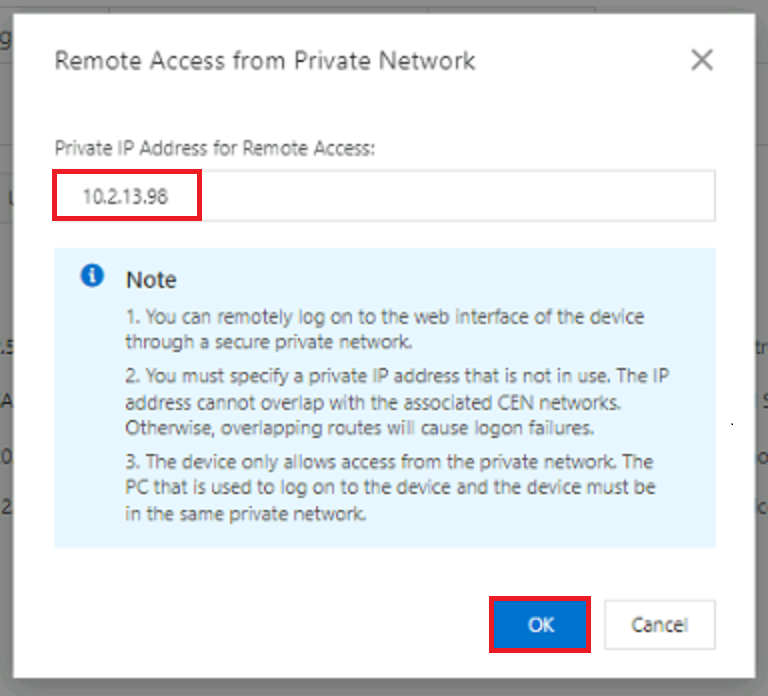
Task: Click note 3 starting "The device only allows"
Action: [x=390, y=462]
